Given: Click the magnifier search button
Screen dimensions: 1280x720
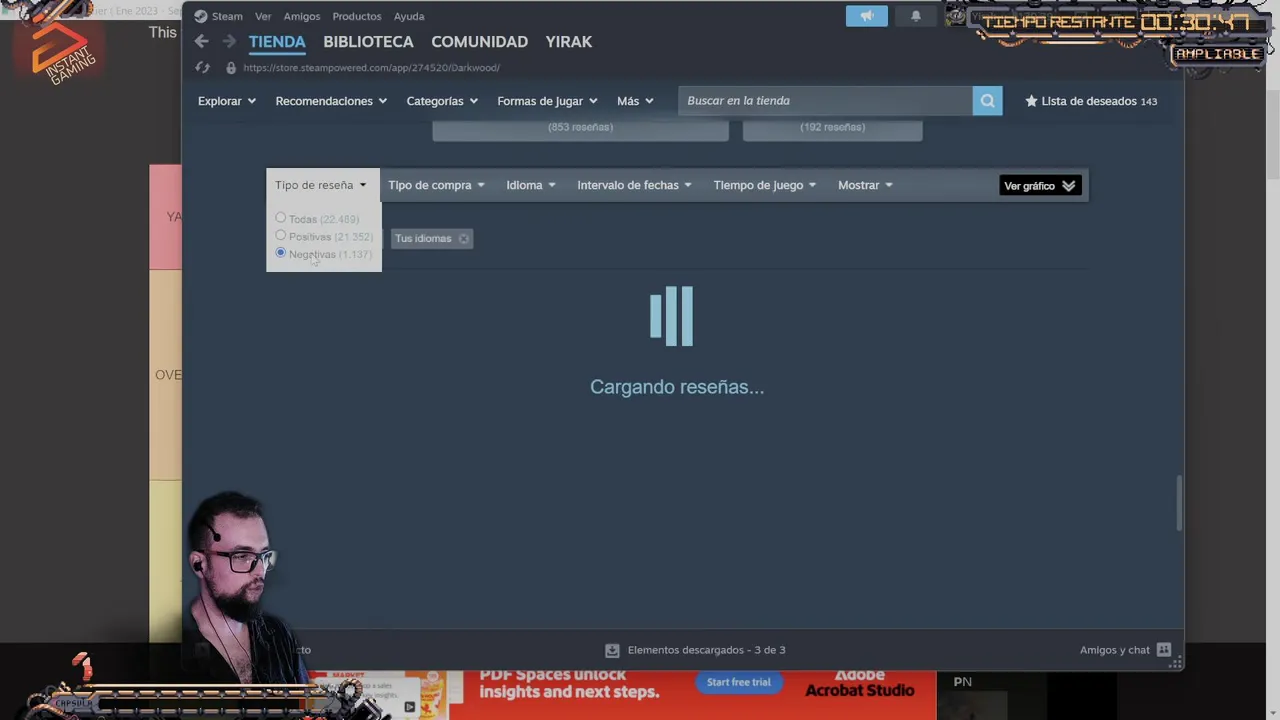Looking at the screenshot, I should point(987,100).
